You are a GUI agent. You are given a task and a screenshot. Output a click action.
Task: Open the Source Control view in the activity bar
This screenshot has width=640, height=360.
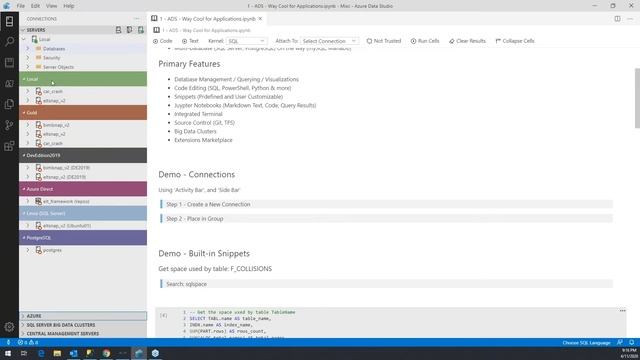[9, 125]
